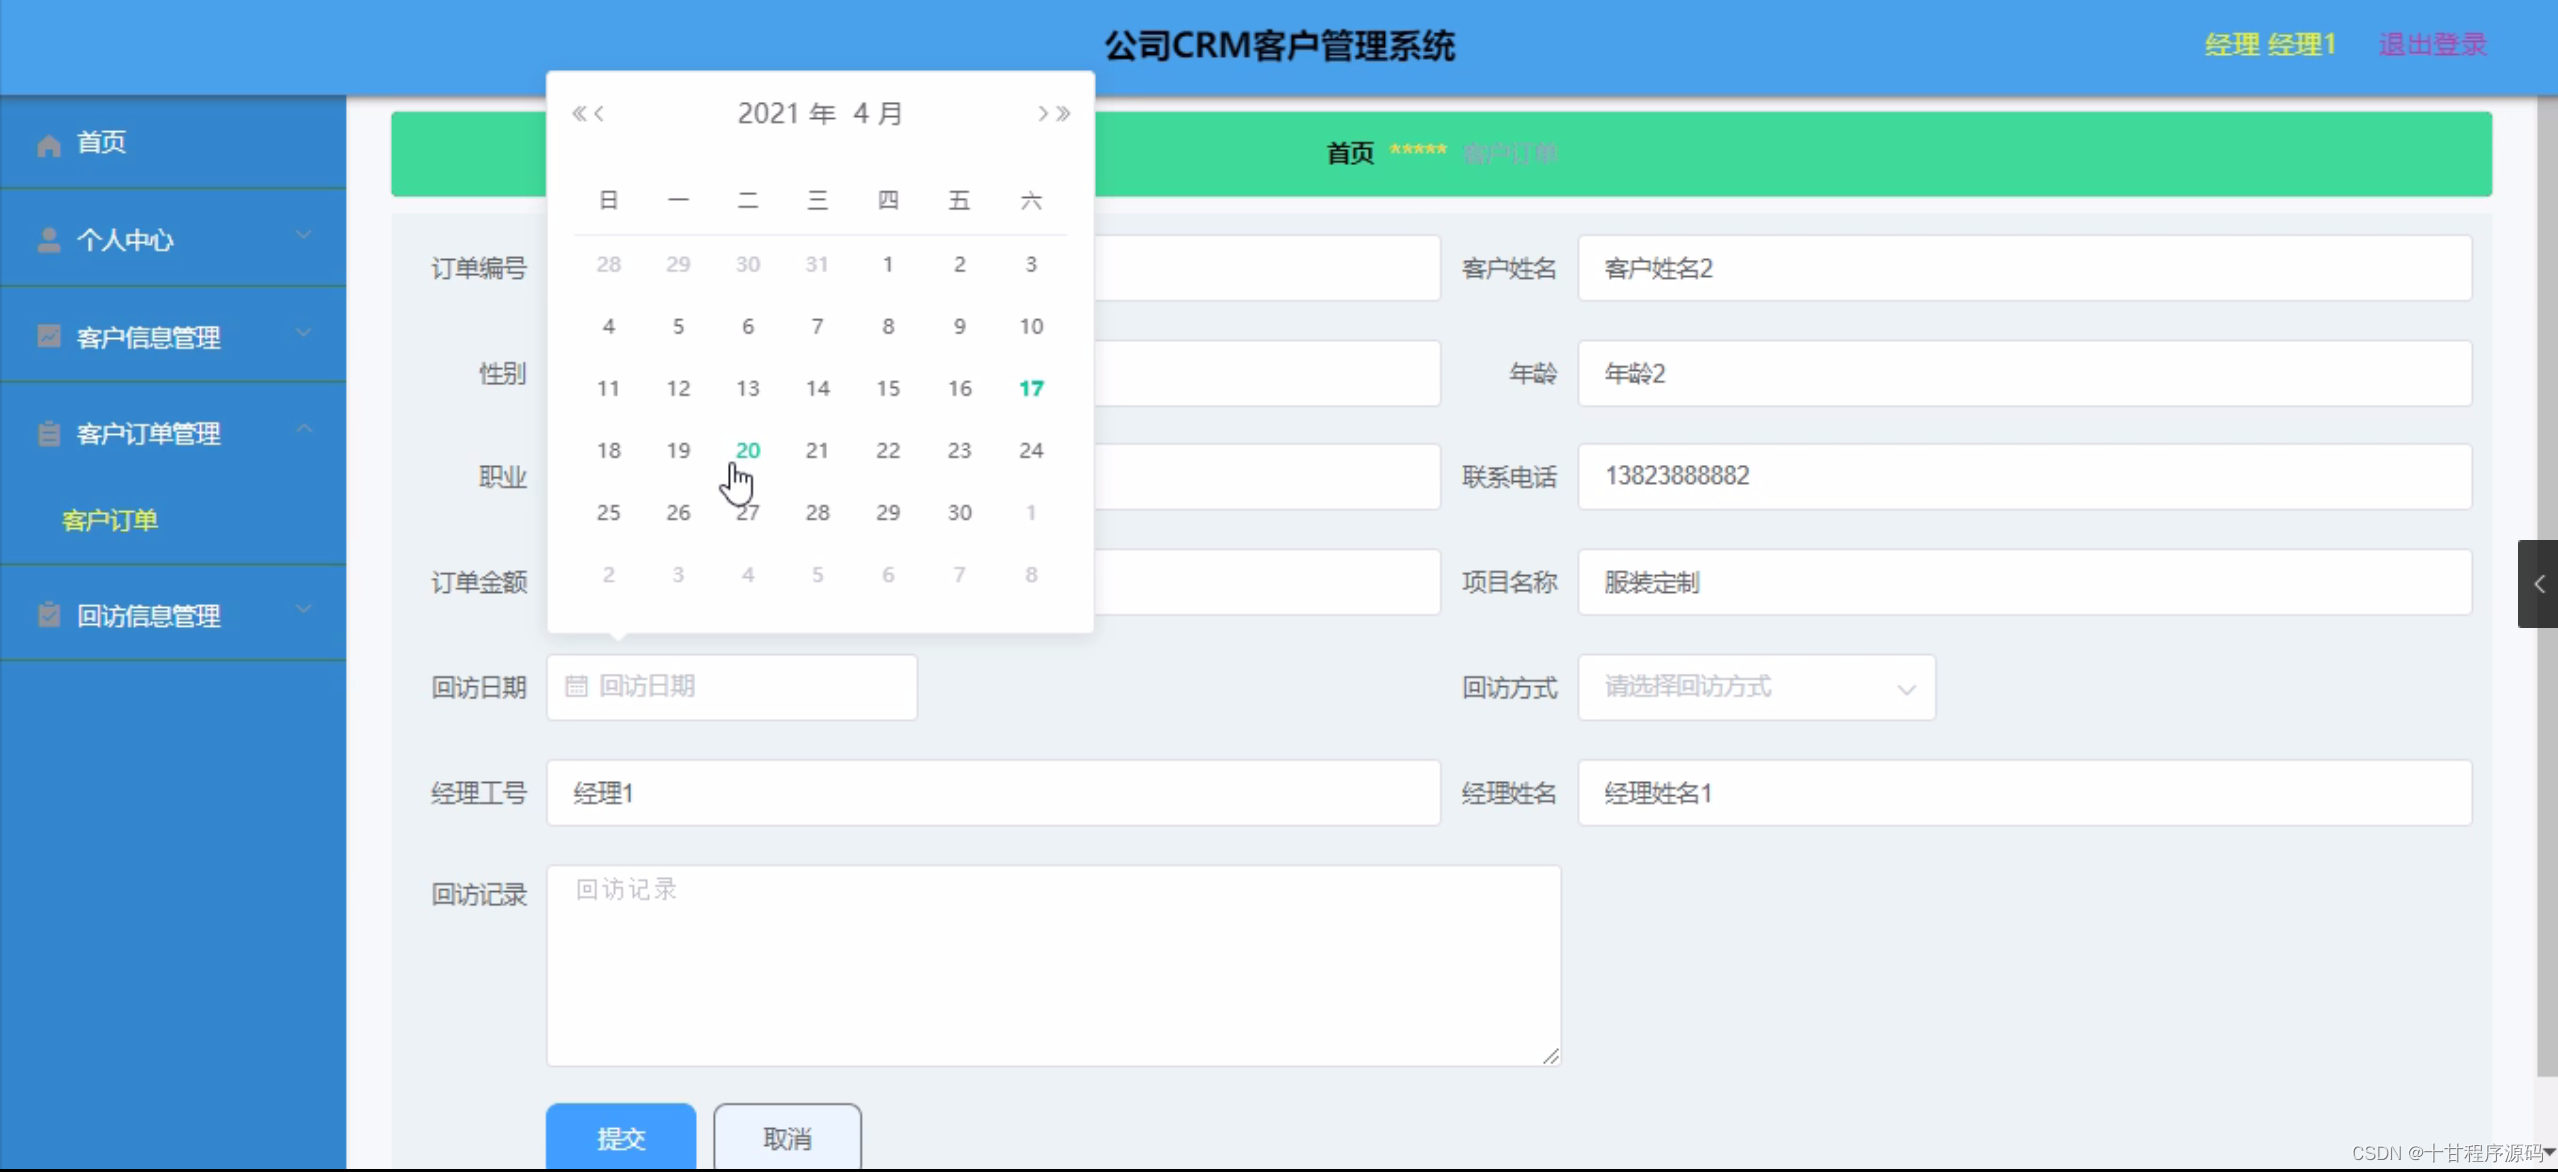2558x1172 pixels.
Task: Go to next month in date picker
Action: [1042, 113]
